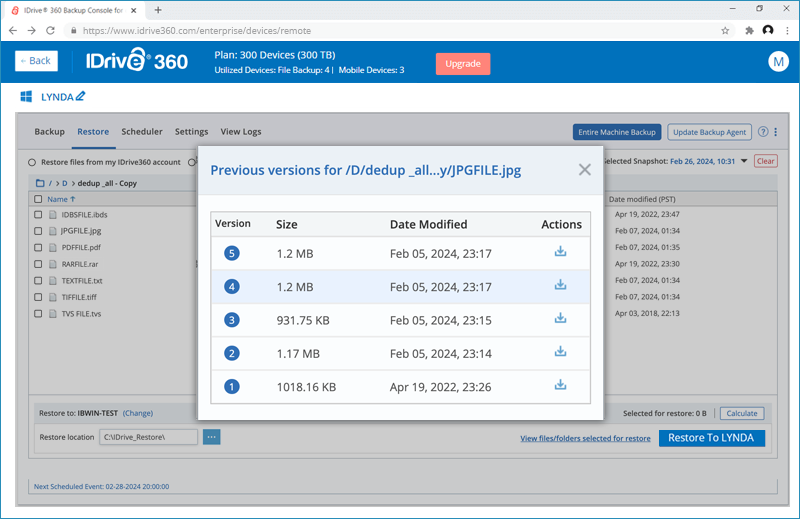Open the three-dot more options menu

[x=776, y=132]
